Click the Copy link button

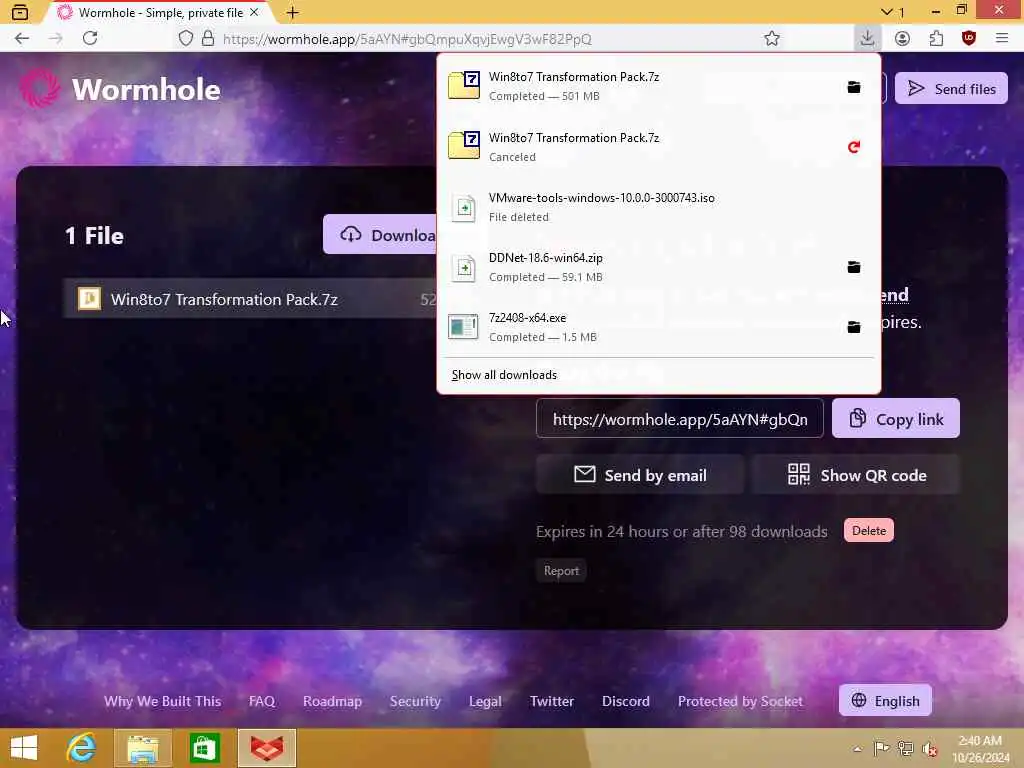(895, 419)
